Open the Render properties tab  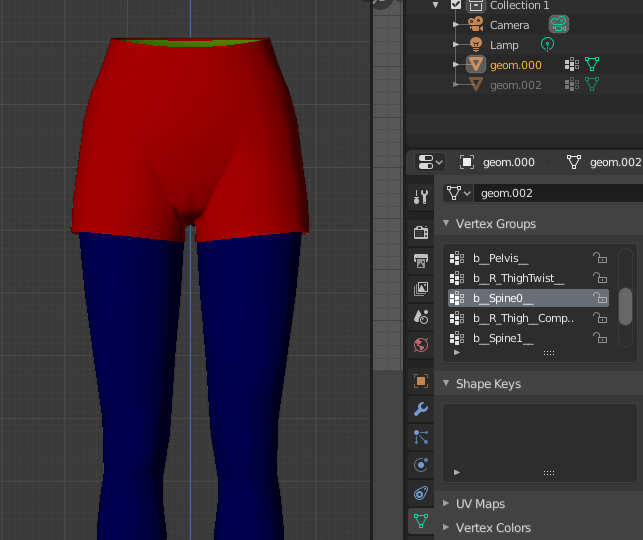click(421, 232)
